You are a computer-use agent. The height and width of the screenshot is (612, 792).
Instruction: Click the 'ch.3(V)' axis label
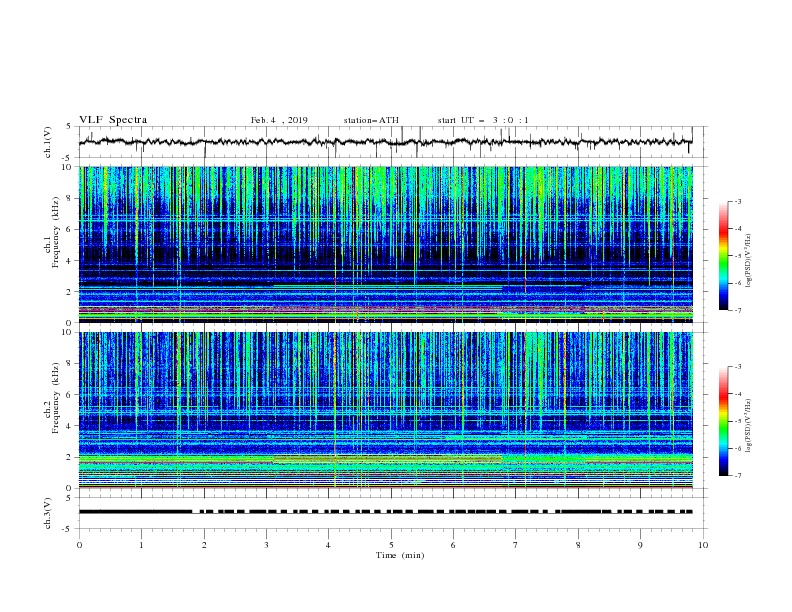[48, 513]
